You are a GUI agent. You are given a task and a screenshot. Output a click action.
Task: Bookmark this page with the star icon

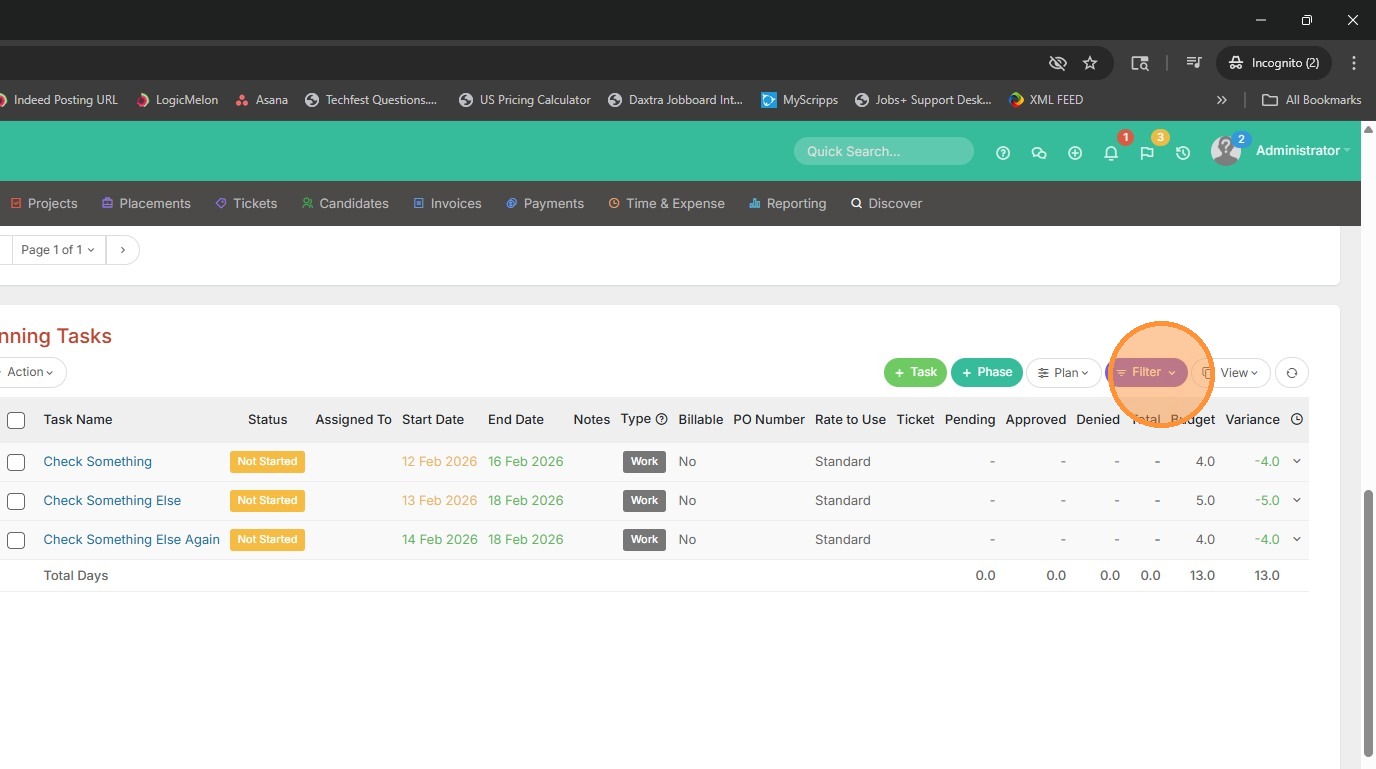[1090, 63]
